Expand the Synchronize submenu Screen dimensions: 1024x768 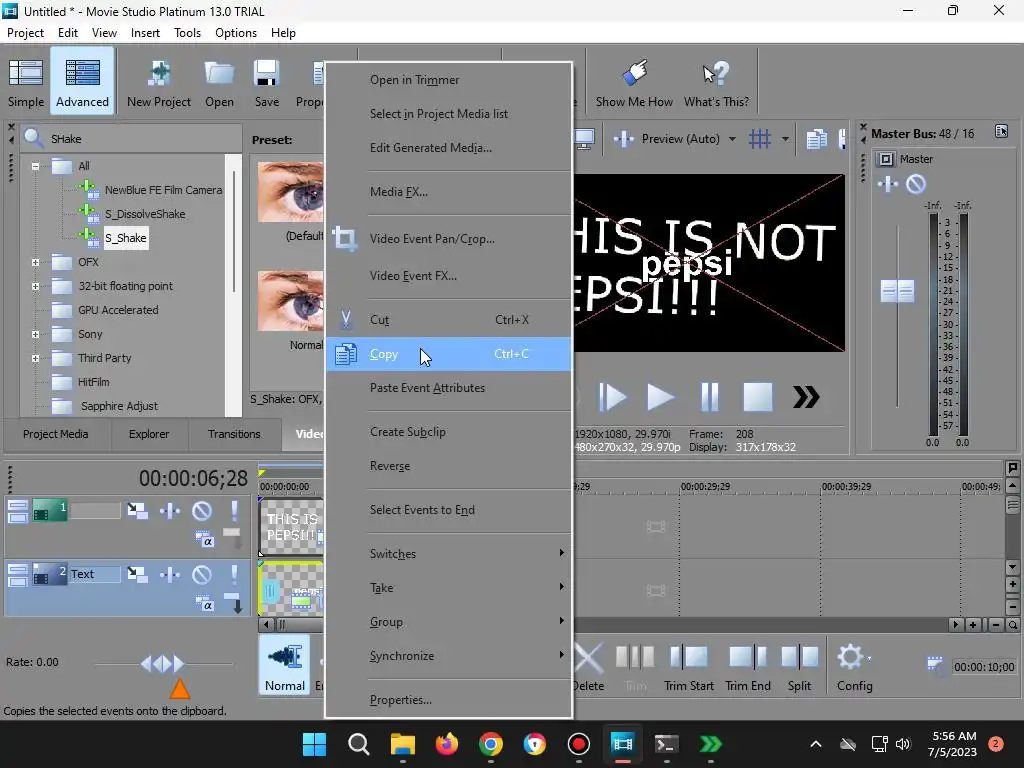point(449,656)
